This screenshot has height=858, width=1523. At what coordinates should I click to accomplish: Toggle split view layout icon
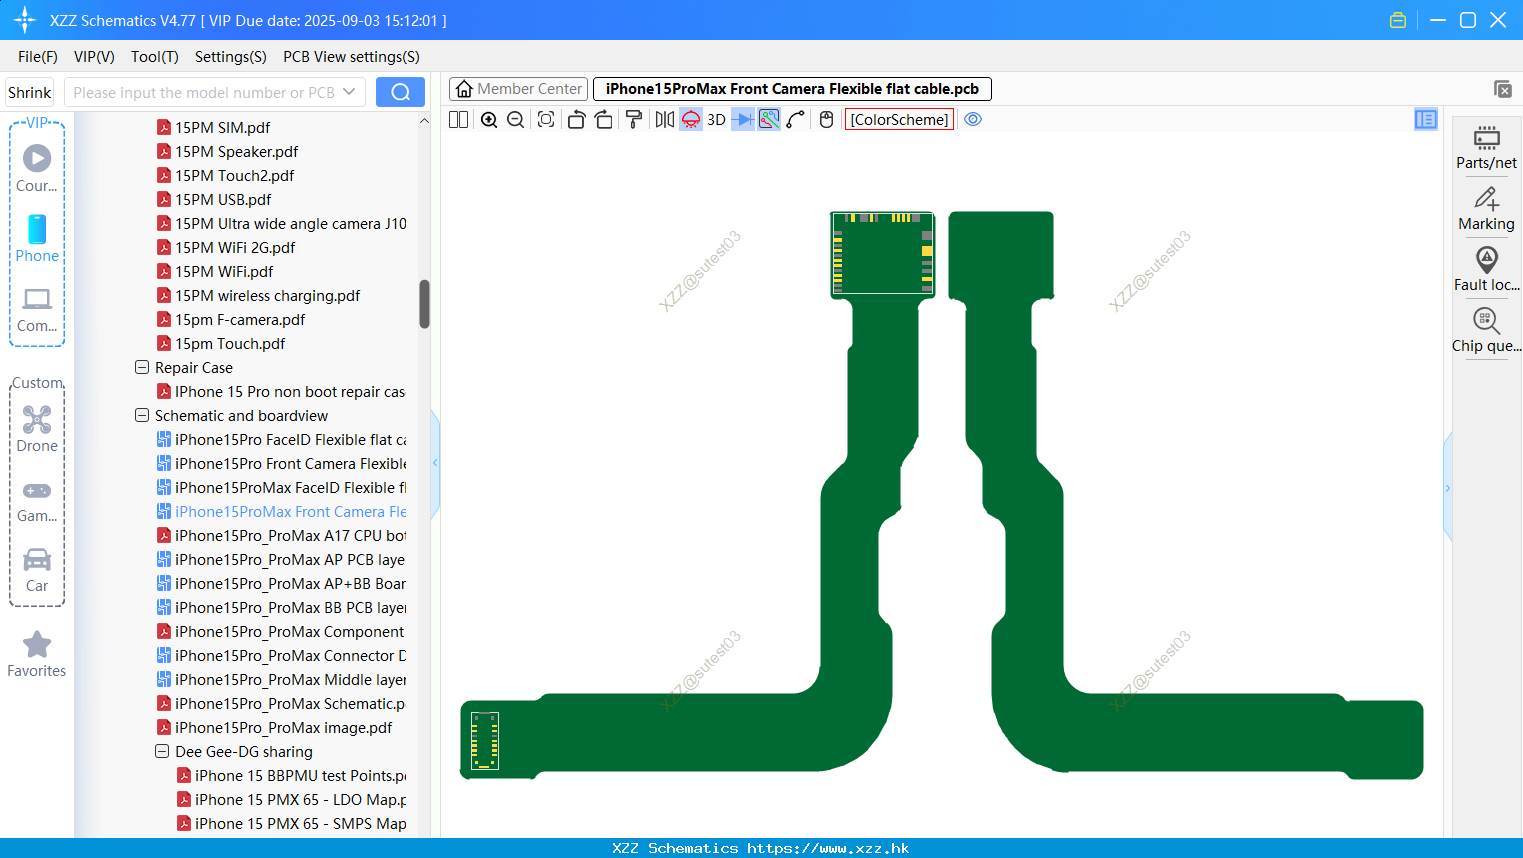click(458, 119)
